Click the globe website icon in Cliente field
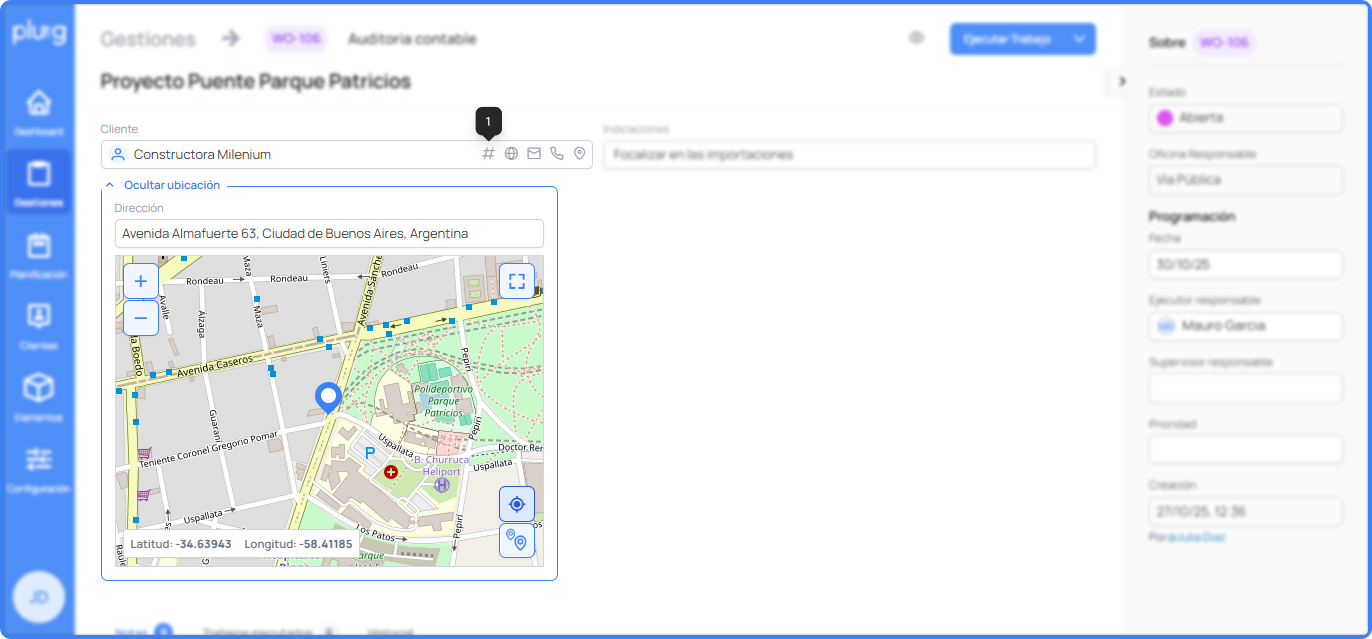The image size is (1372, 639). [x=511, y=154]
